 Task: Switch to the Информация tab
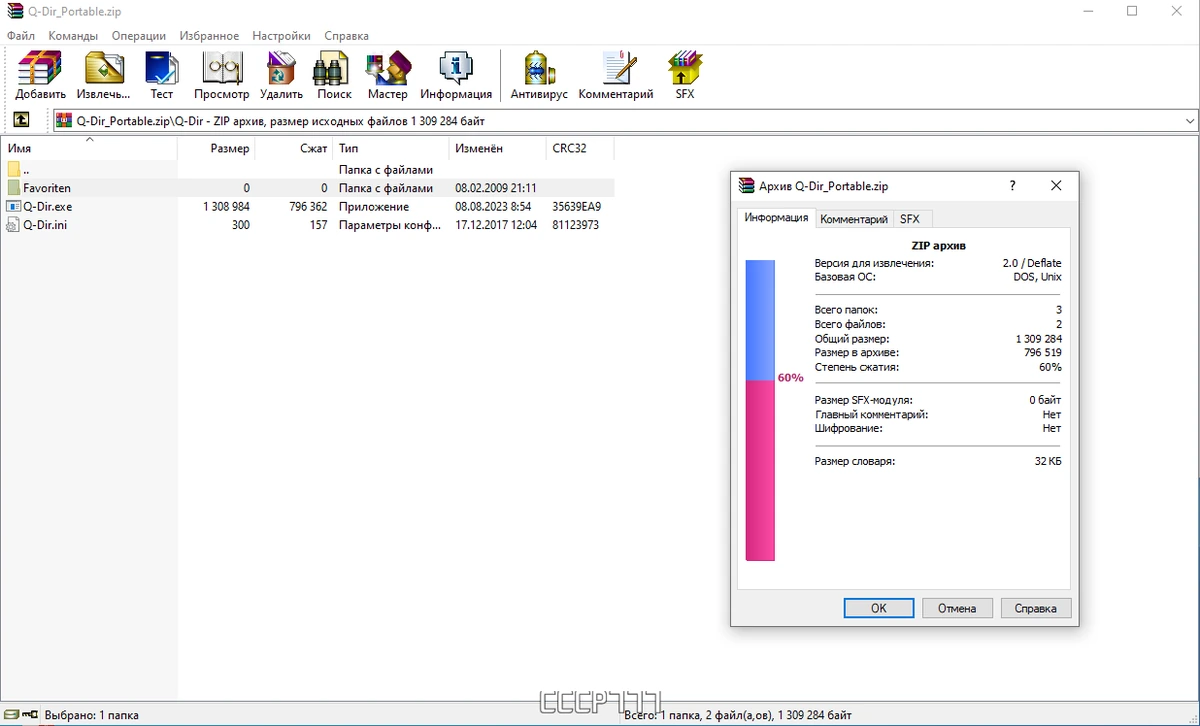pyautogui.click(x=776, y=217)
